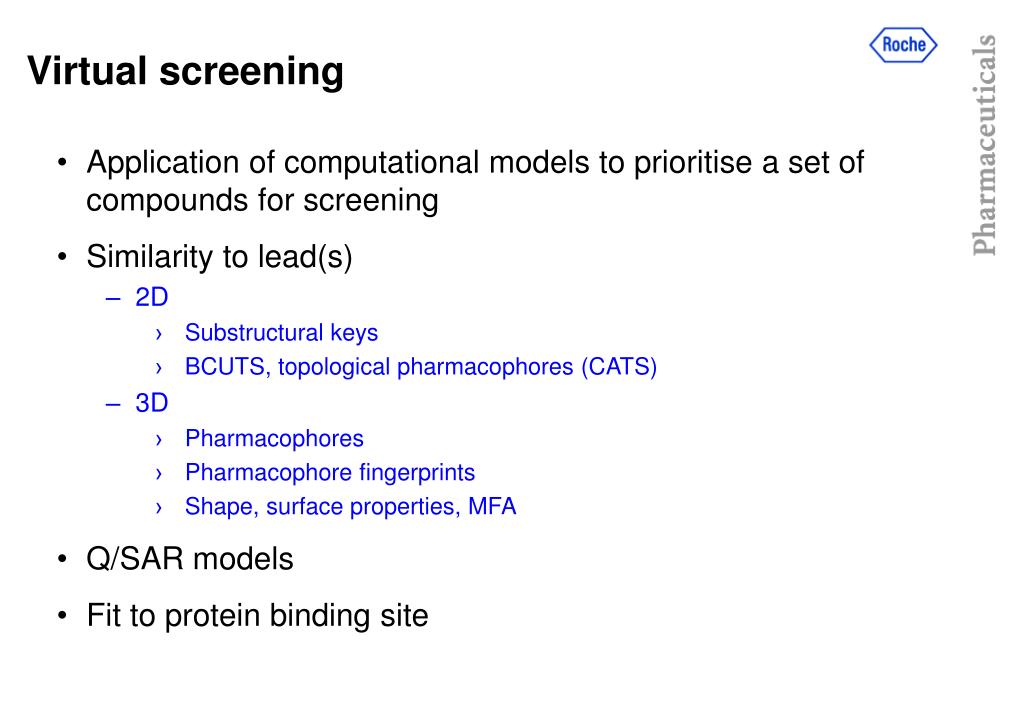Viewport: 1023px width, 708px height.
Task: Click the Roche hexagon logo
Action: pos(903,45)
